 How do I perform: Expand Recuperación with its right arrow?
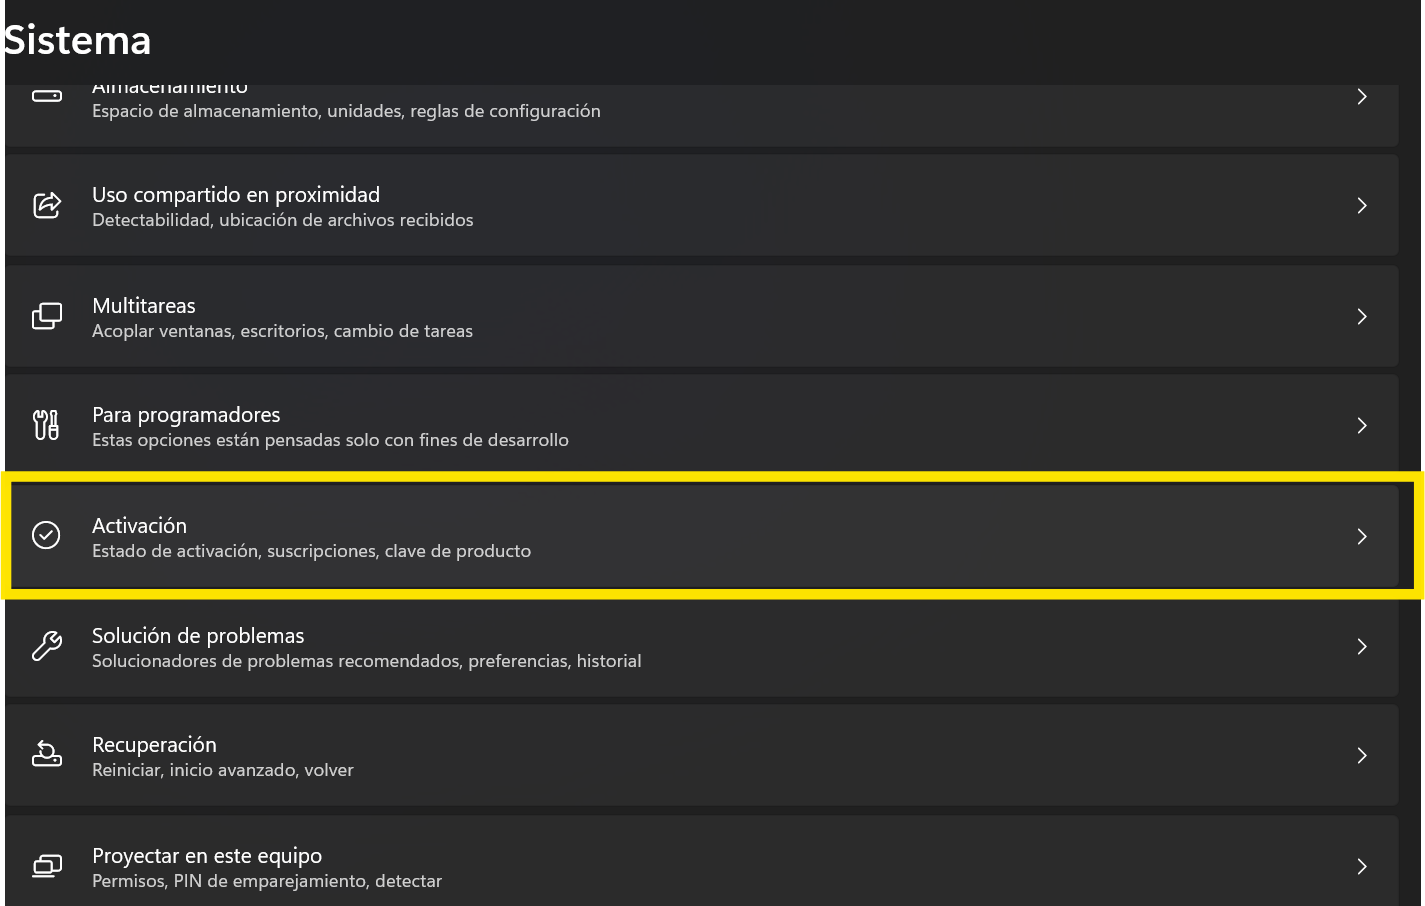[x=1362, y=755]
